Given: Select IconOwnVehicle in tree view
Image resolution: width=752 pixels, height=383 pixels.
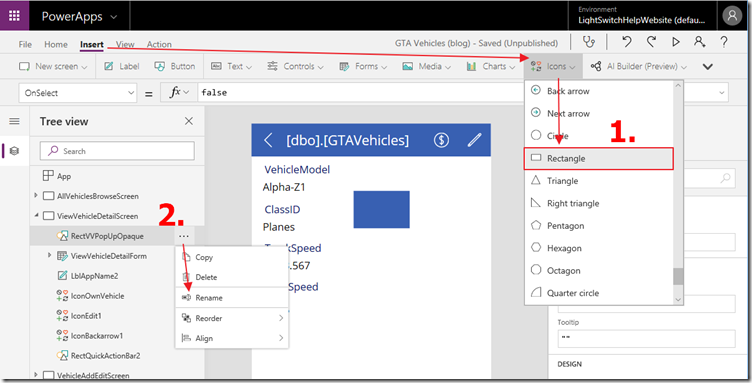Looking at the screenshot, I should tap(91, 296).
